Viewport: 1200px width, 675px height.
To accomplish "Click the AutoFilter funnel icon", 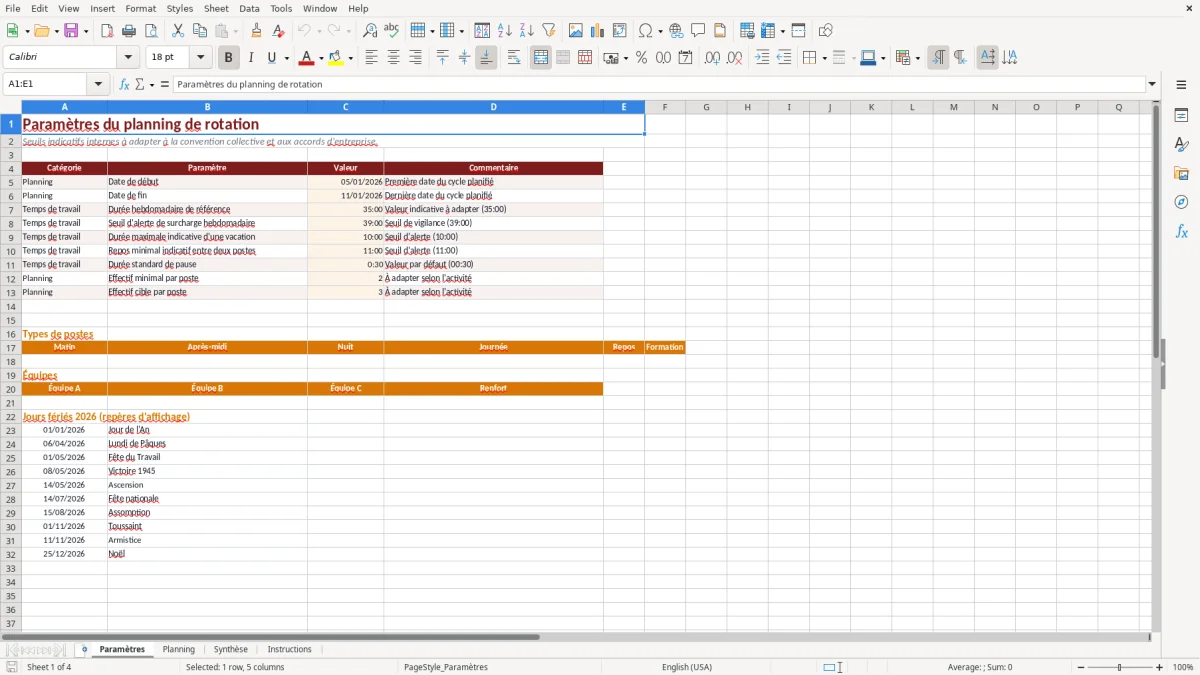I will (x=549, y=31).
